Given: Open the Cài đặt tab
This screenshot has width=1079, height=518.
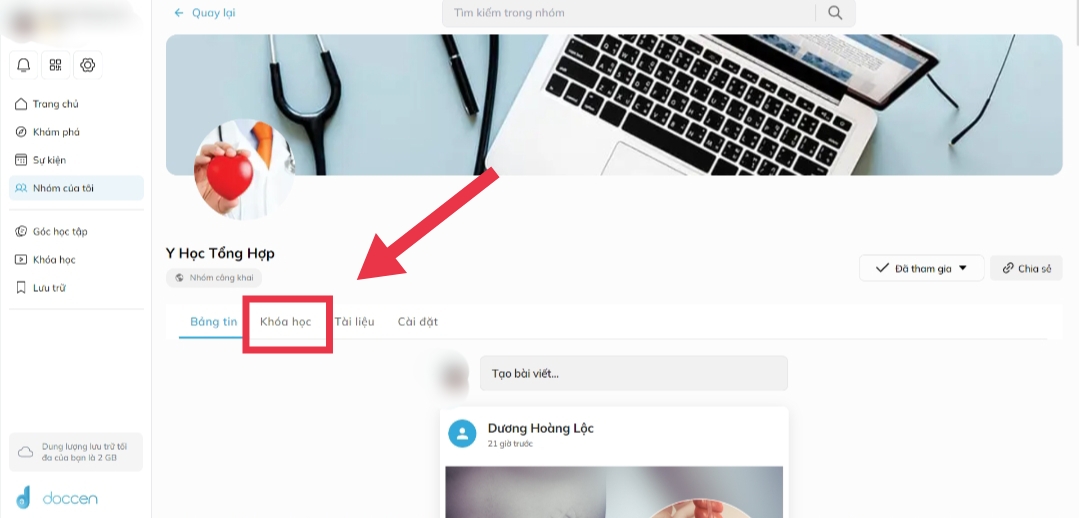Looking at the screenshot, I should [418, 321].
